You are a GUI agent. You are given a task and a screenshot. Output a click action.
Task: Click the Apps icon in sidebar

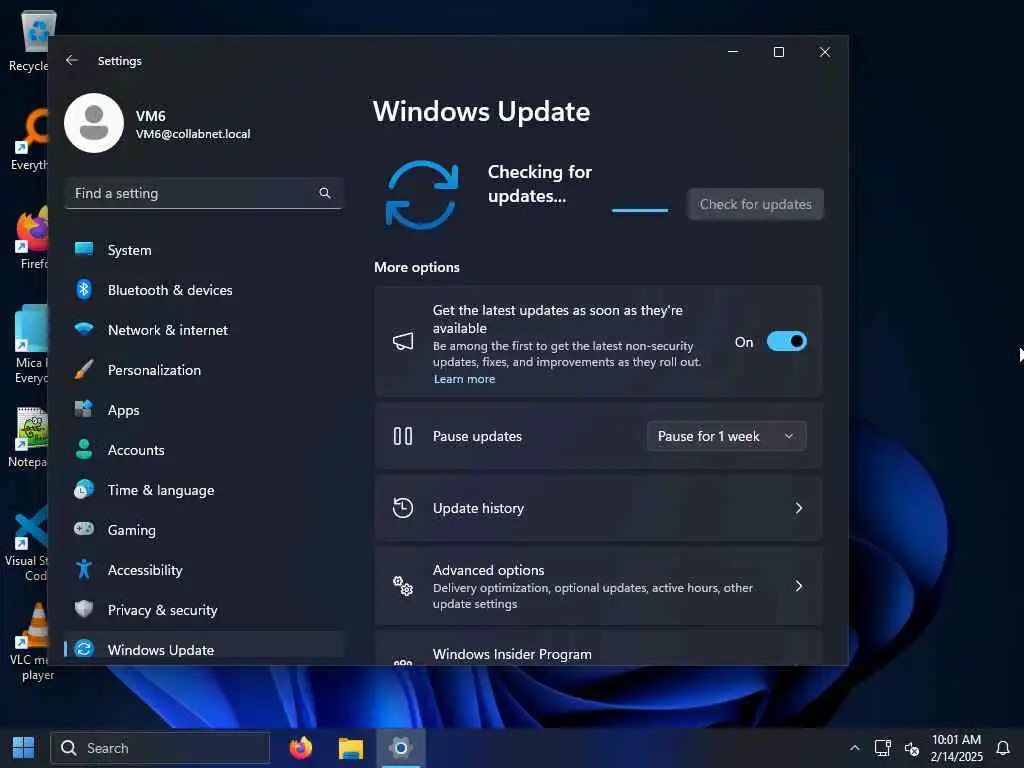(84, 409)
